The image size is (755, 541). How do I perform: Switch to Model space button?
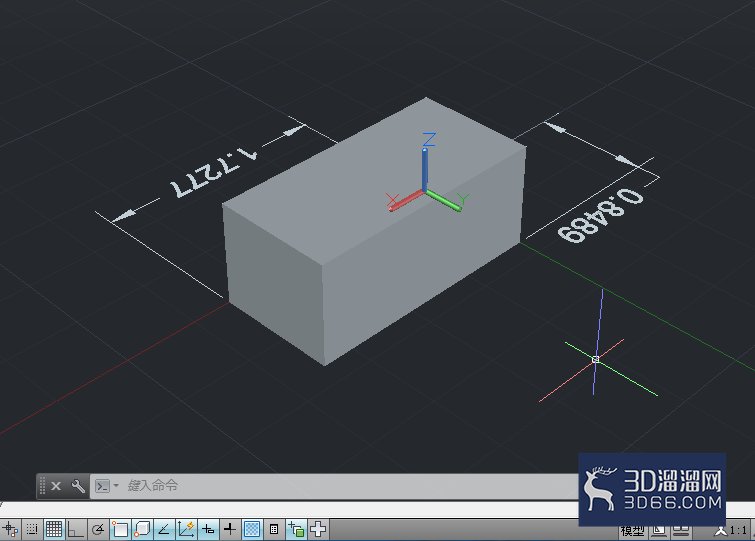click(632, 531)
